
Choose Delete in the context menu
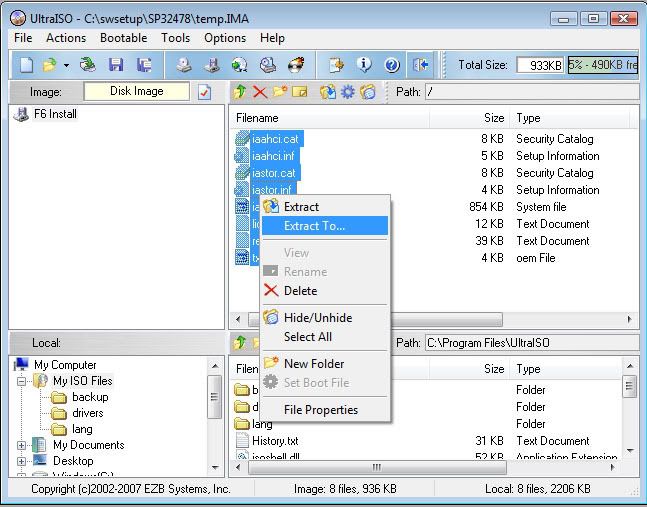(x=325, y=290)
